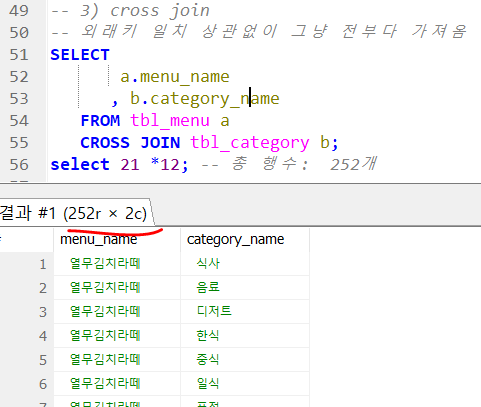Click line number 54 in gutter
This screenshot has width=481, height=407.
[19, 121]
